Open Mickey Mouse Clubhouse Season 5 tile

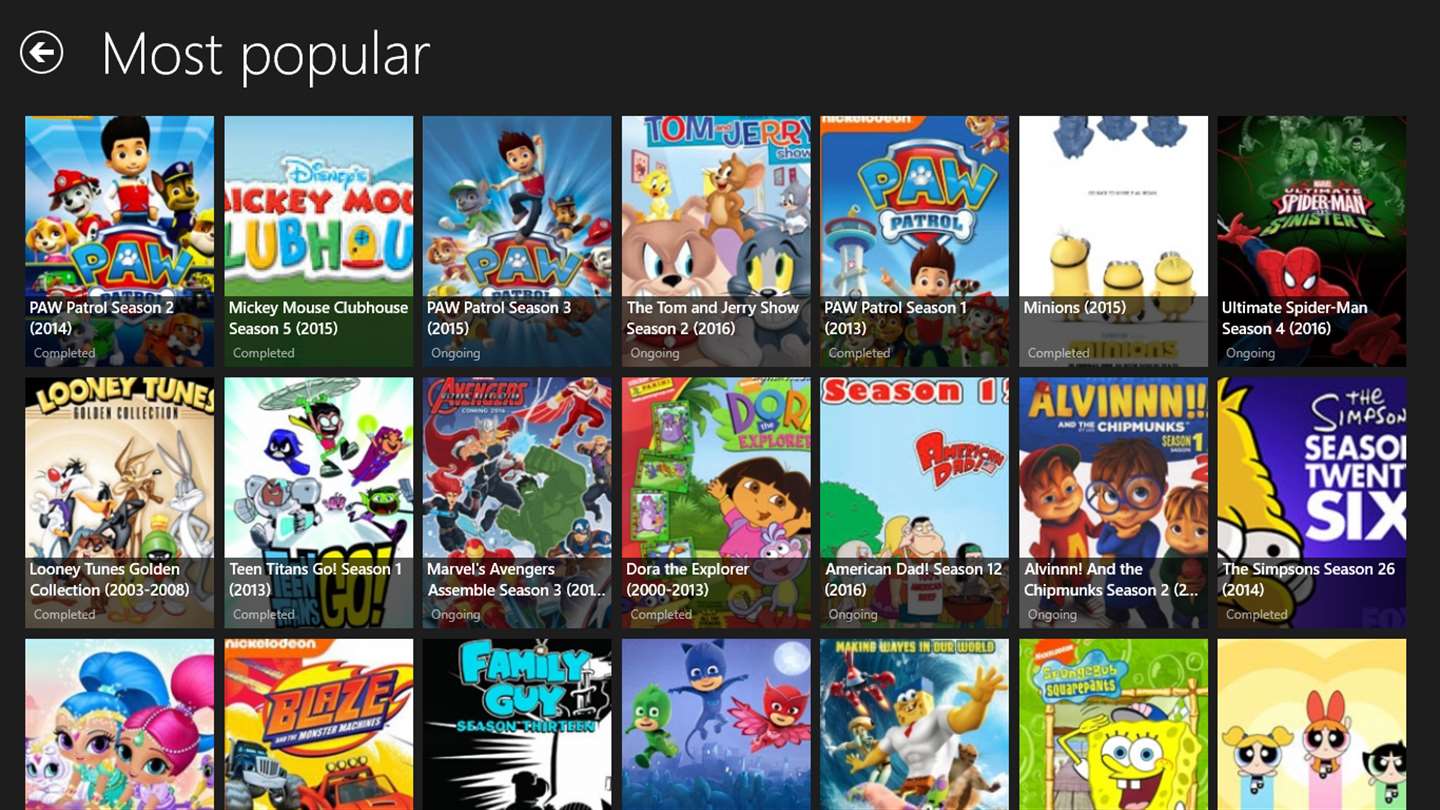tap(318, 241)
